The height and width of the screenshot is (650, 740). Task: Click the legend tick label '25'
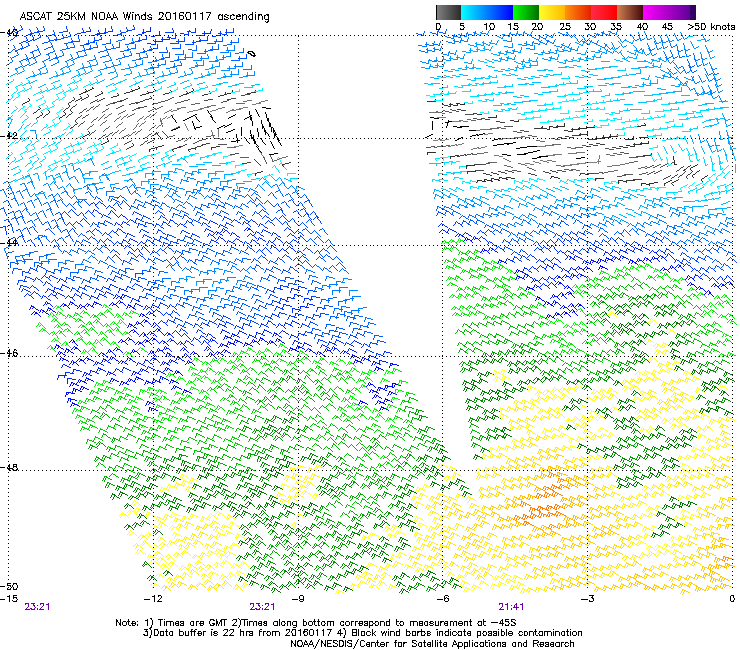pos(565,27)
